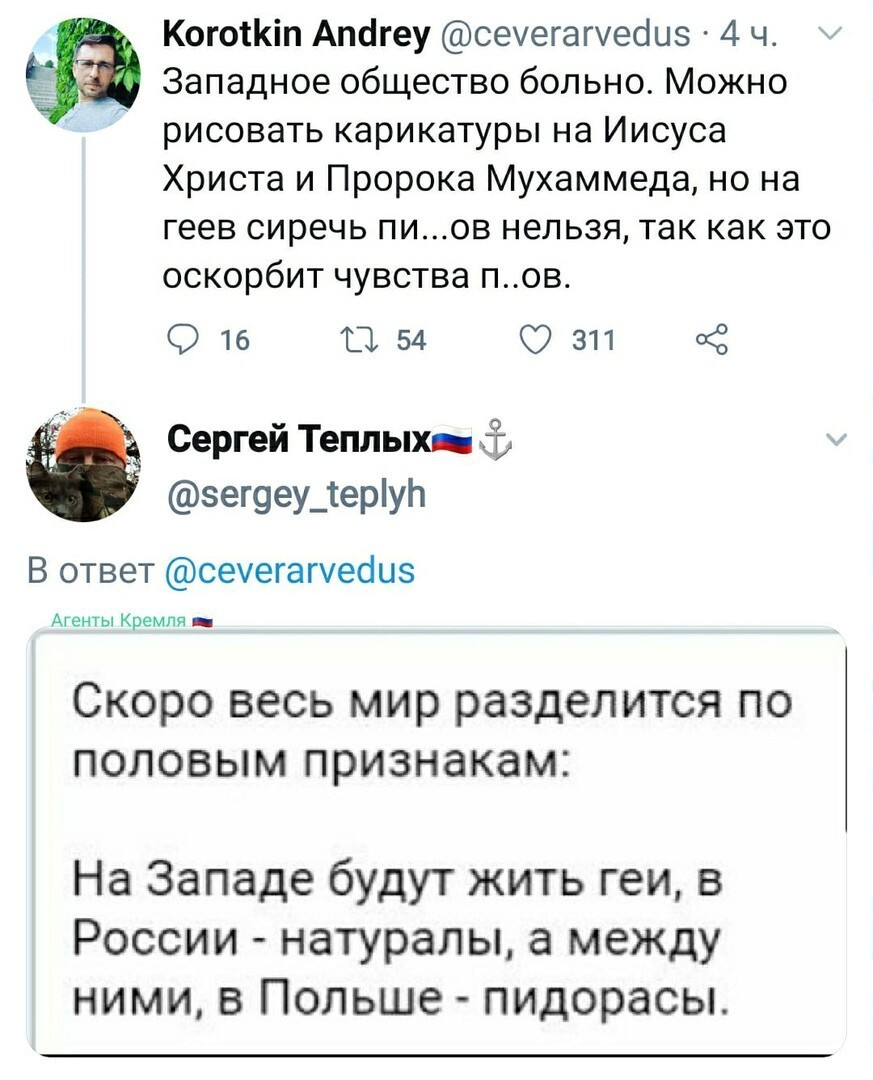Click the @sergey_teplyh handle
This screenshot has height=1080, width=873.
pyautogui.click(x=297, y=494)
